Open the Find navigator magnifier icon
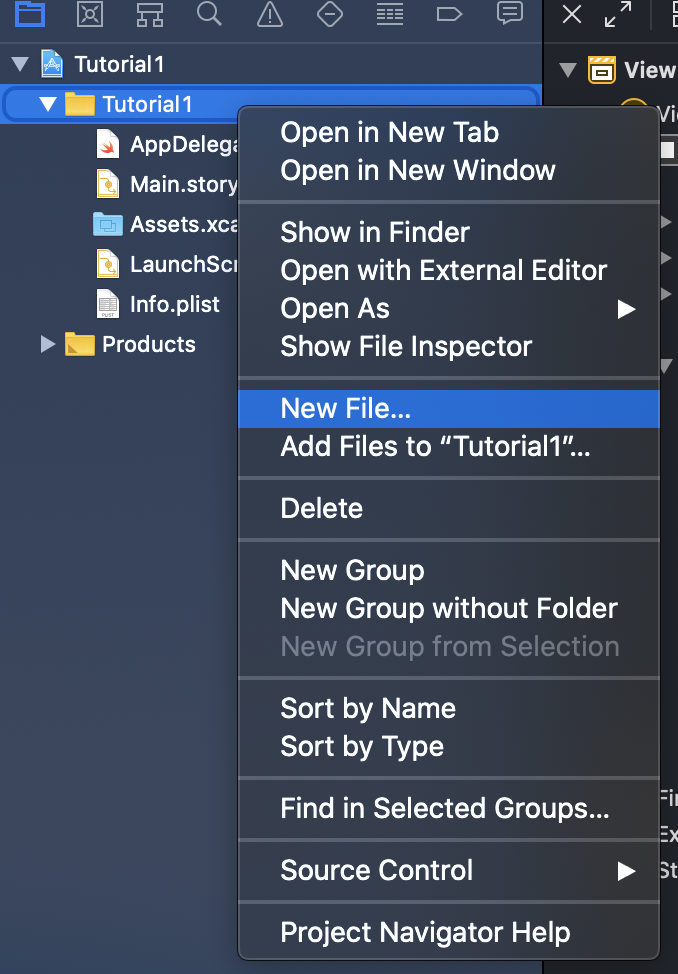 tap(209, 14)
